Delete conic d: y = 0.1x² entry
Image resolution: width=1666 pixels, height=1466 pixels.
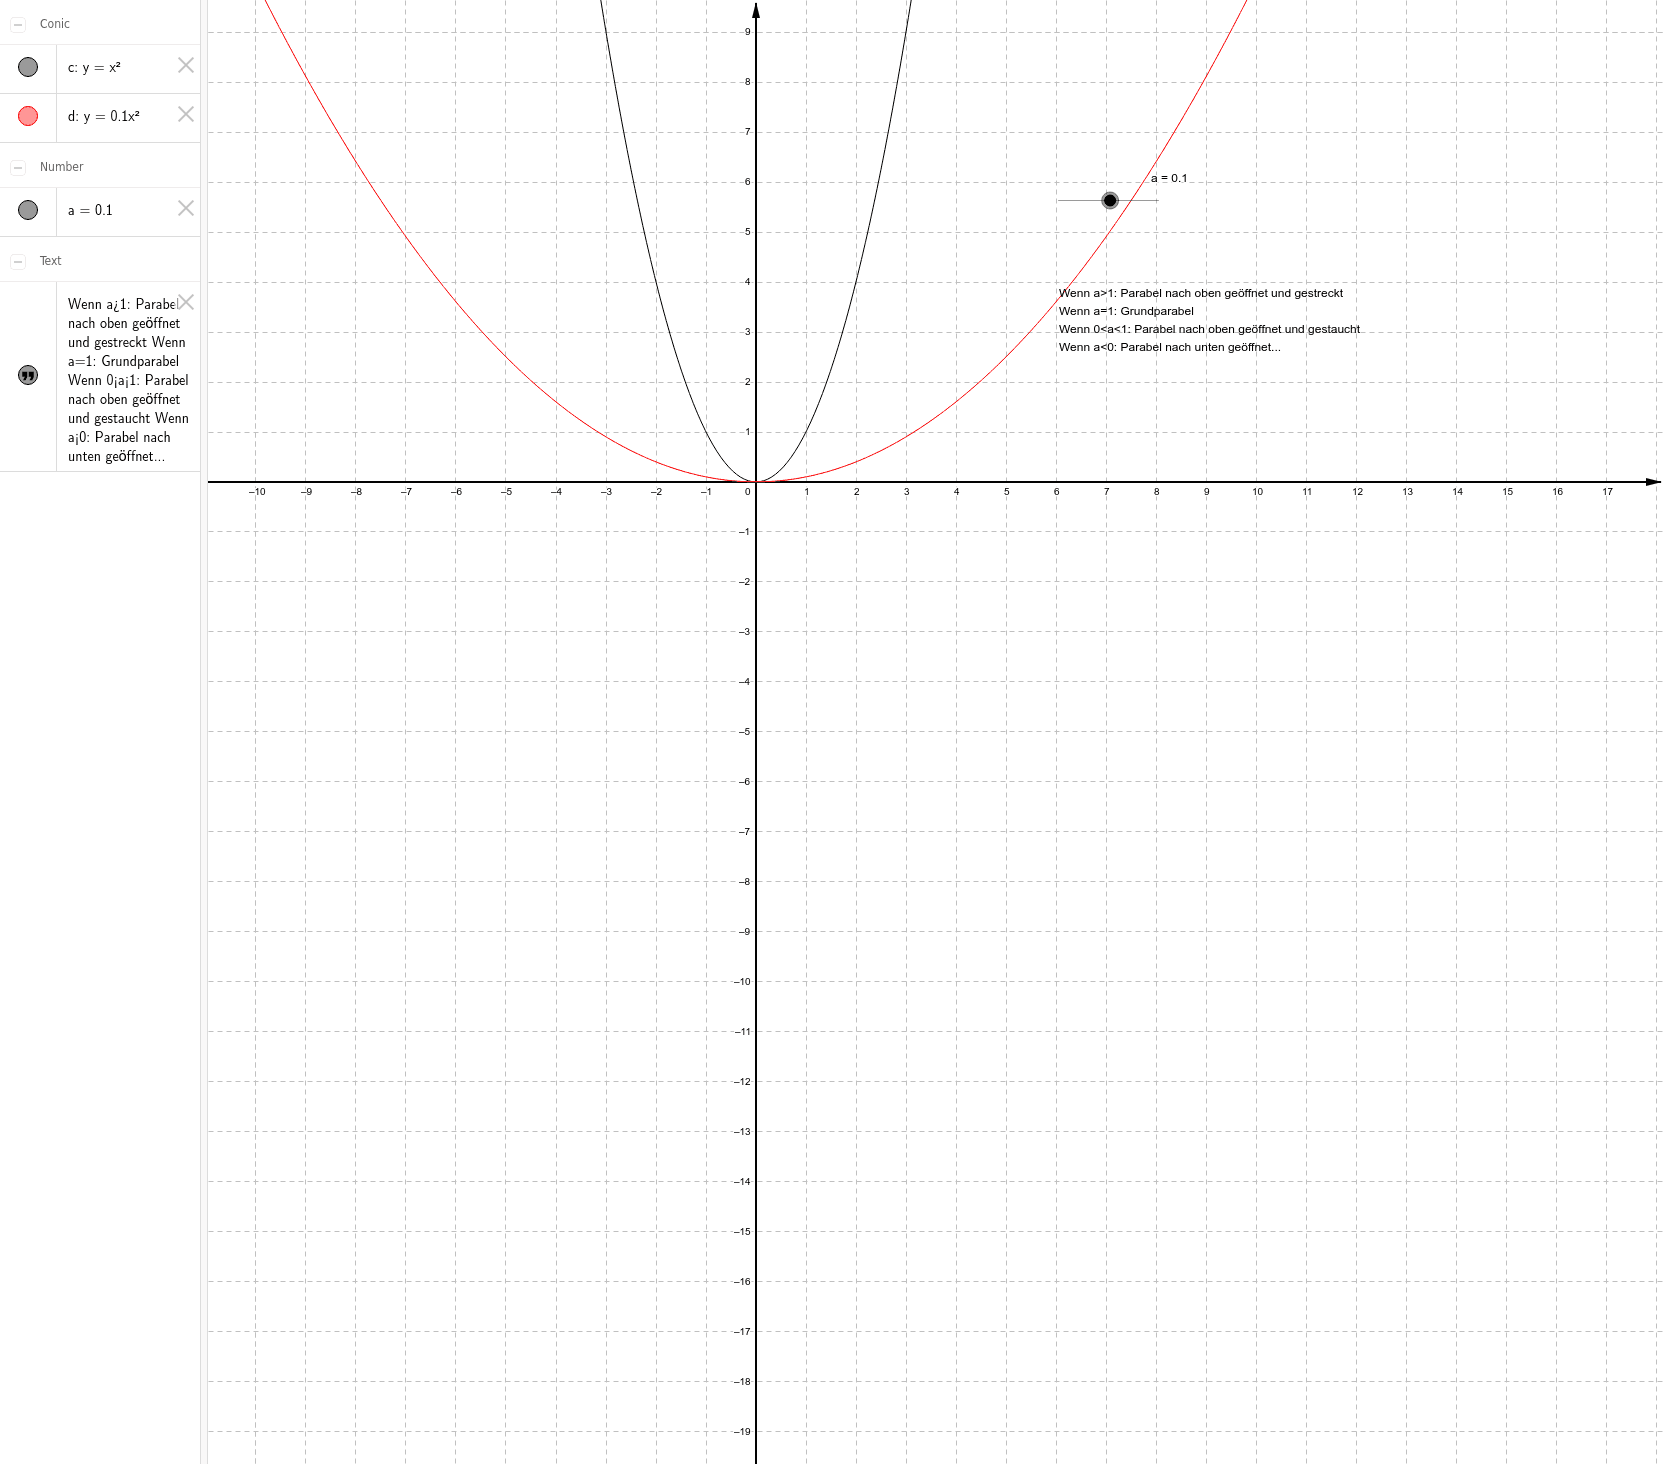[186, 114]
